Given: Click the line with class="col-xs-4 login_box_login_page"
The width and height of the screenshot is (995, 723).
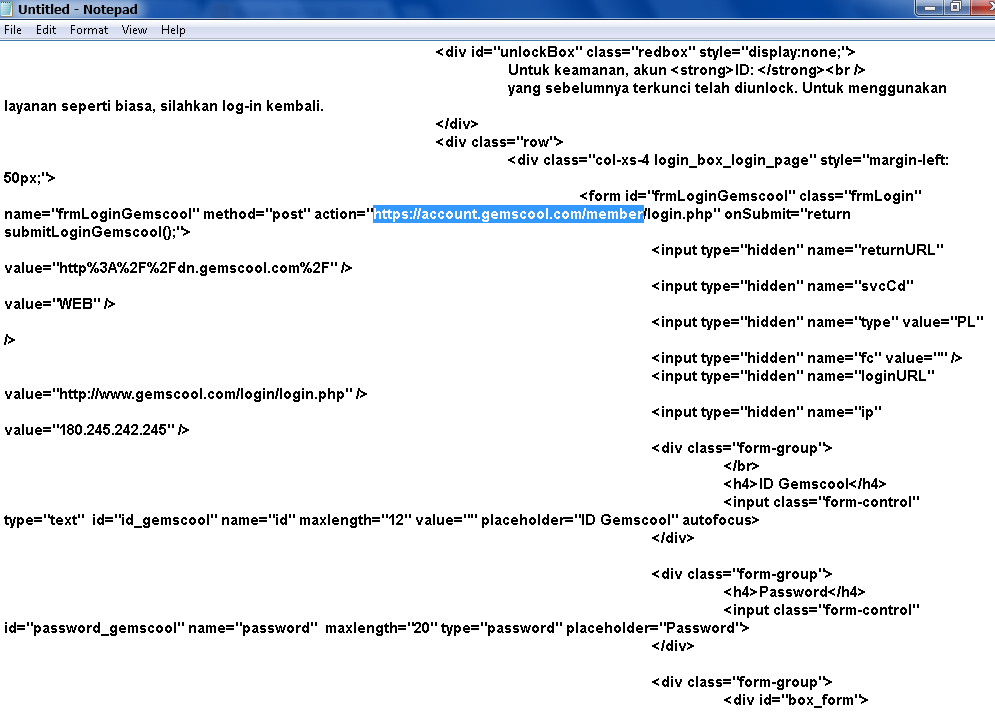Looking at the screenshot, I should (x=728, y=160).
